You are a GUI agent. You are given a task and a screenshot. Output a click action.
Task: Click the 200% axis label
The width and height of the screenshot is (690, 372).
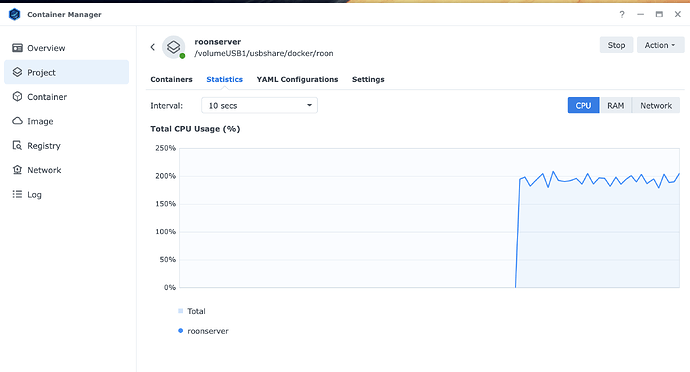tap(165, 176)
